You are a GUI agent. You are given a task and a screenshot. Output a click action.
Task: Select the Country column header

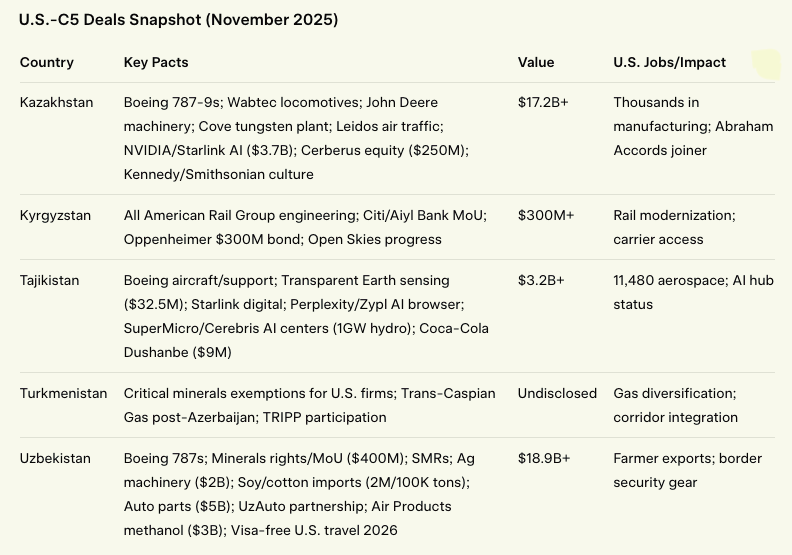pyautogui.click(x=47, y=62)
